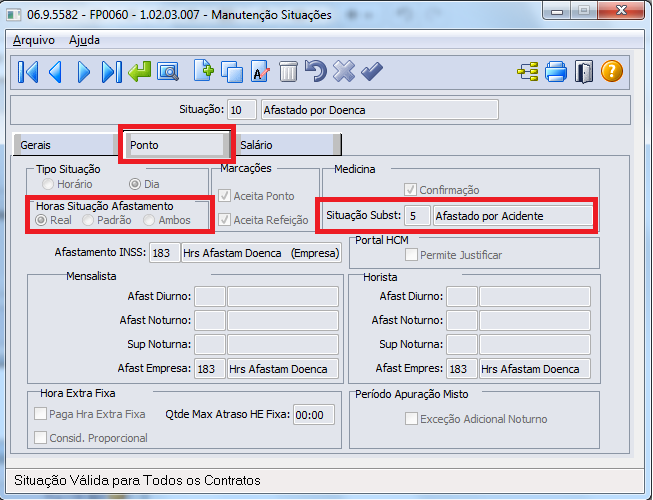Click Qtde Max Atraso HE Fixa field

(x=314, y=415)
